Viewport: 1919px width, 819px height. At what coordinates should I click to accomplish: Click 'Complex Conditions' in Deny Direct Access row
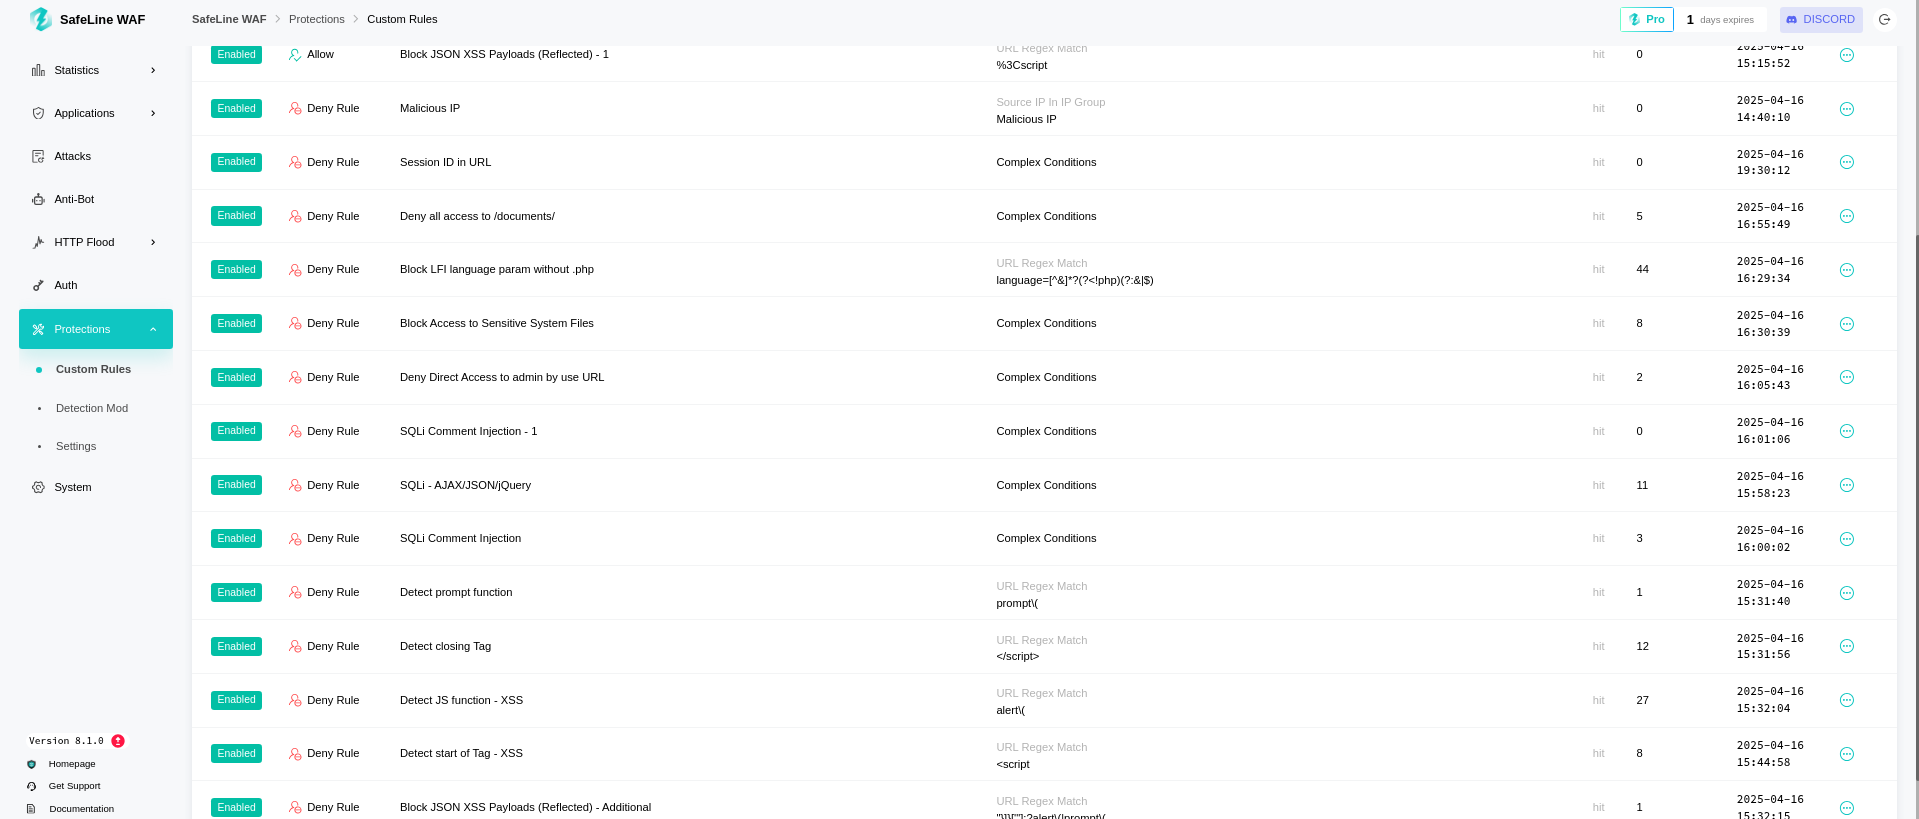tap(1046, 377)
